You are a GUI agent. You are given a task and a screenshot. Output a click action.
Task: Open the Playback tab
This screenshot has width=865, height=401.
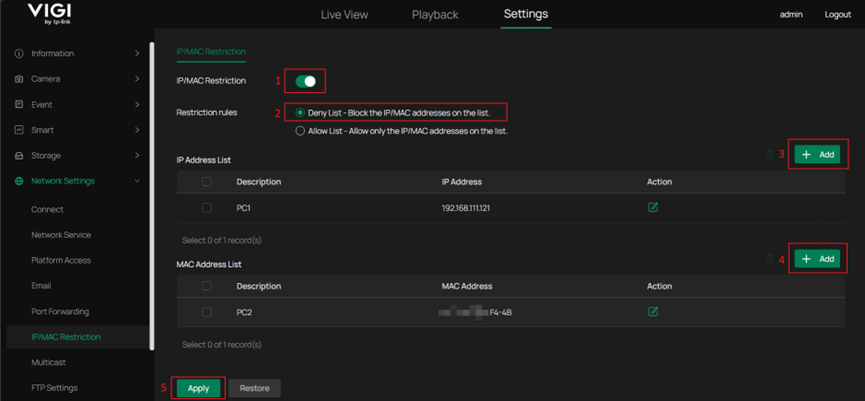[435, 15]
